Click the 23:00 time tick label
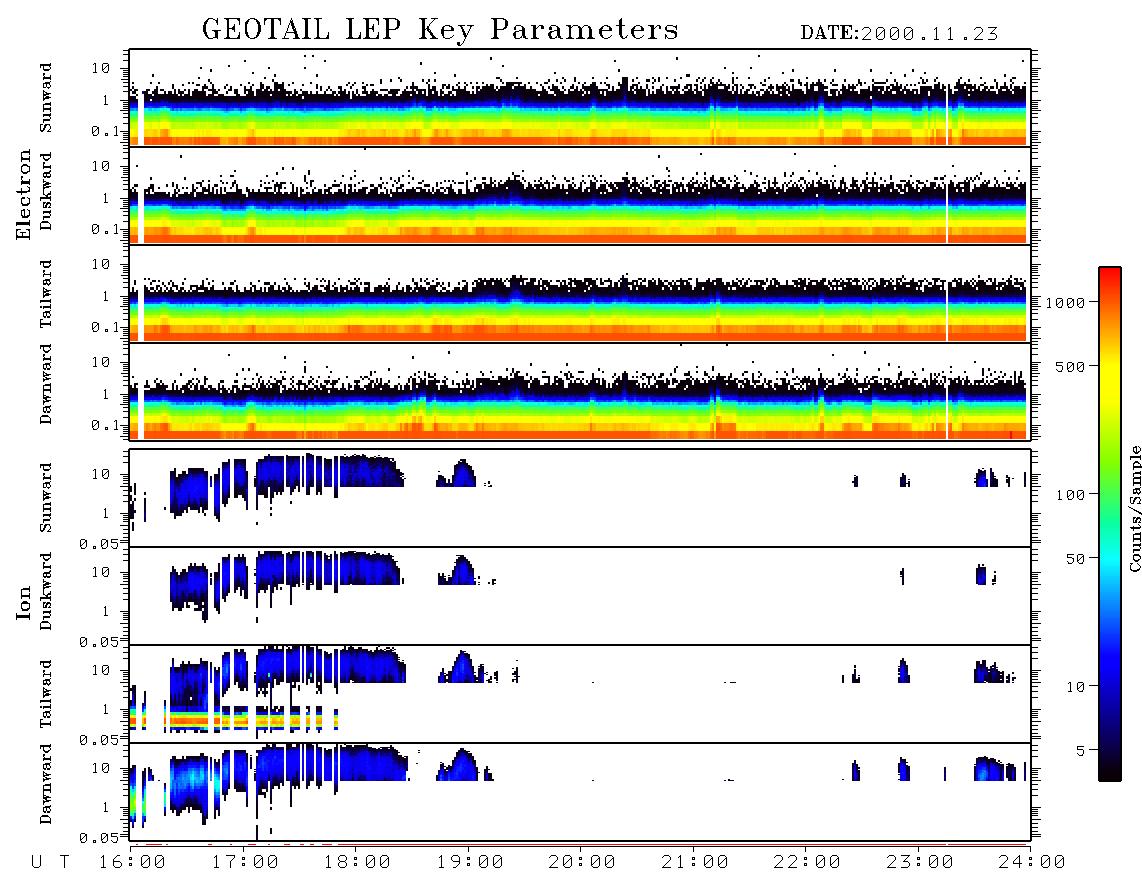The width and height of the screenshot is (1142, 880). pyautogui.click(x=920, y=862)
